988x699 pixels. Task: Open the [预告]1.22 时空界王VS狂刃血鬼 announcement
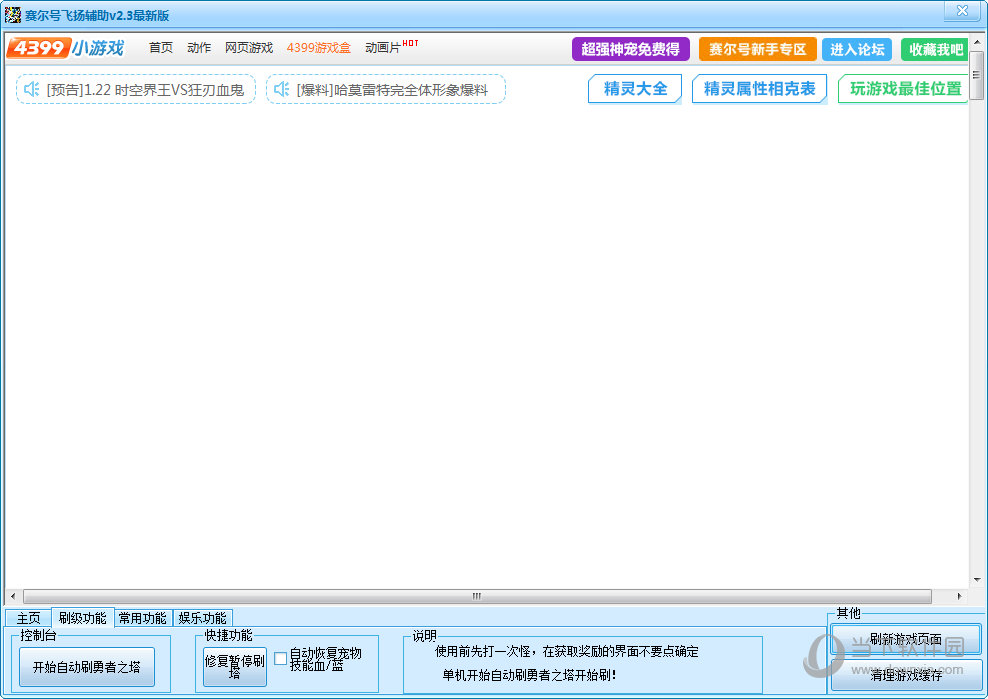[136, 89]
